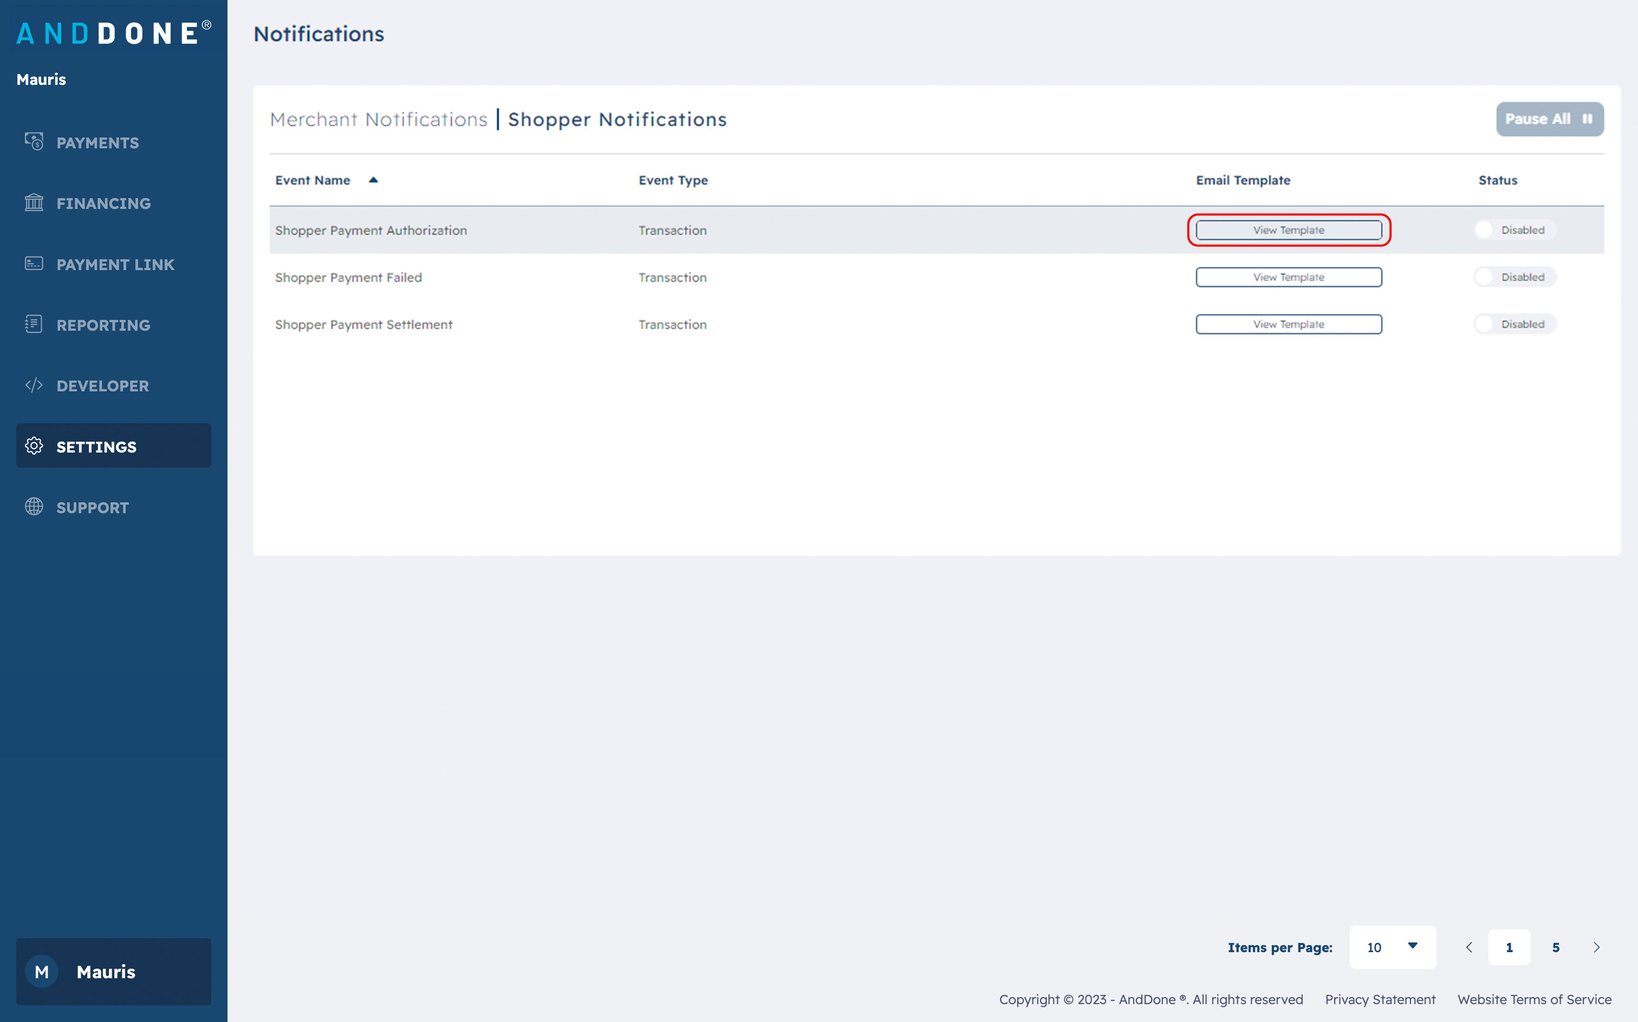Toggle the Event Name sort order
Viewport: 1638px width, 1022px height.
[373, 179]
